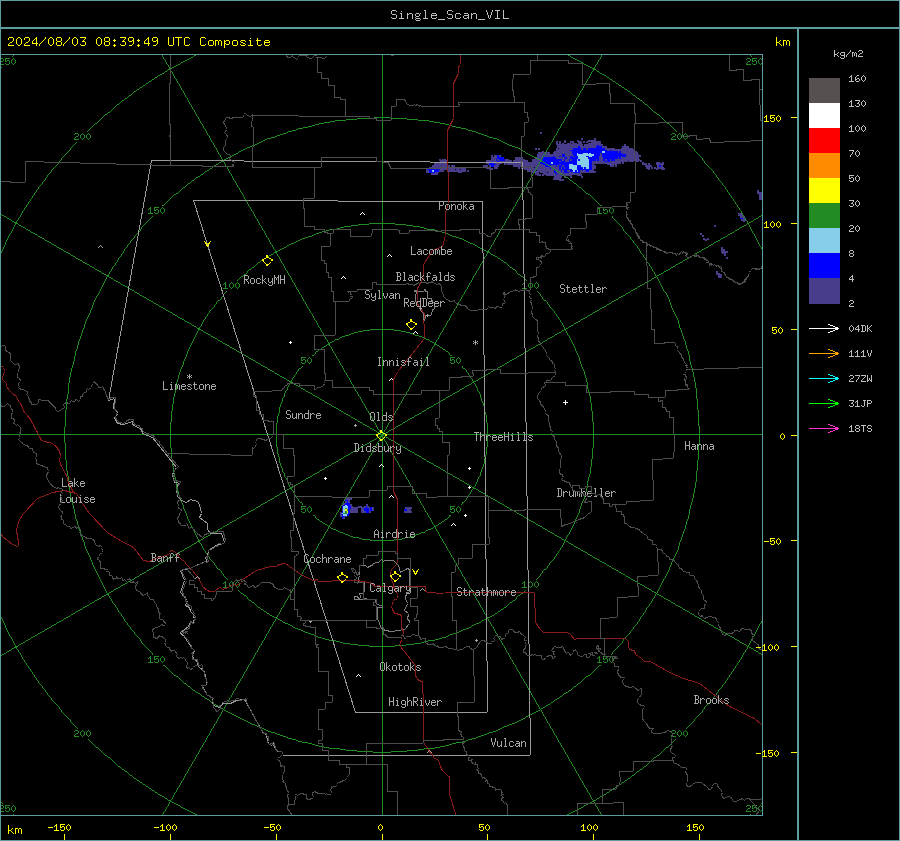Click the ThreeHills label

pos(503,437)
